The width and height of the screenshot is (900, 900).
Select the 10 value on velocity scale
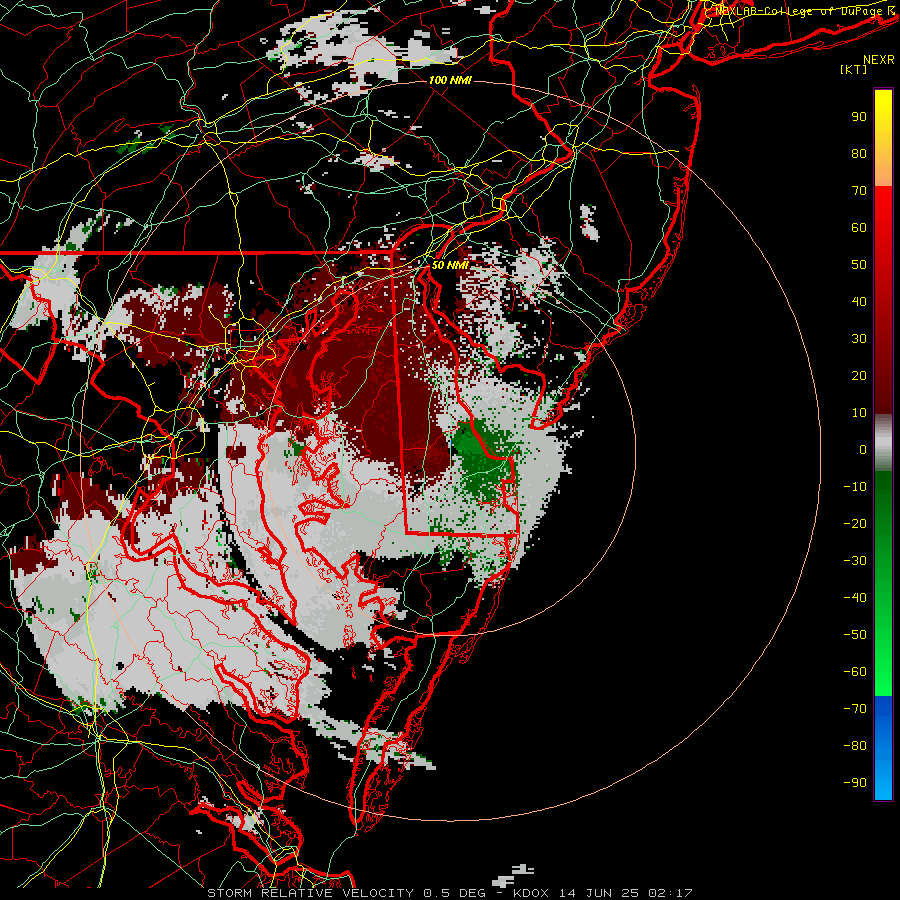859,413
